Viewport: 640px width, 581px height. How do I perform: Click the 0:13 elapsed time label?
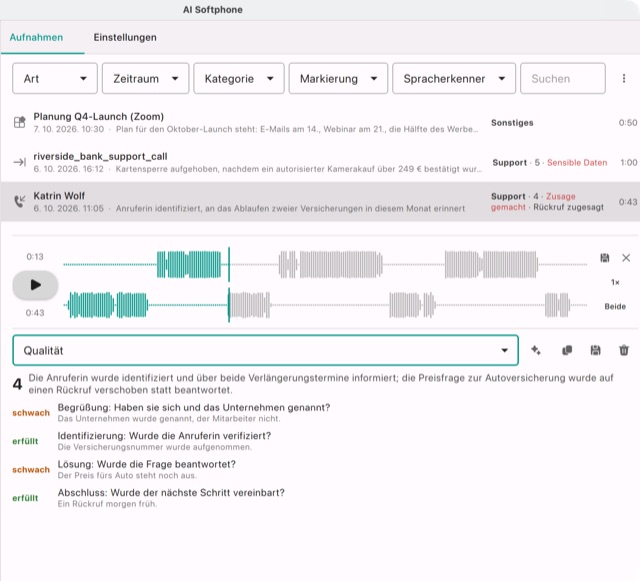35,257
